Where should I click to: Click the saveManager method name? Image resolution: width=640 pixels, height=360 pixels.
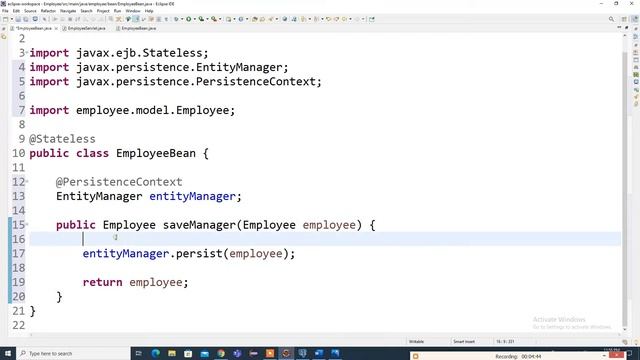coord(199,225)
